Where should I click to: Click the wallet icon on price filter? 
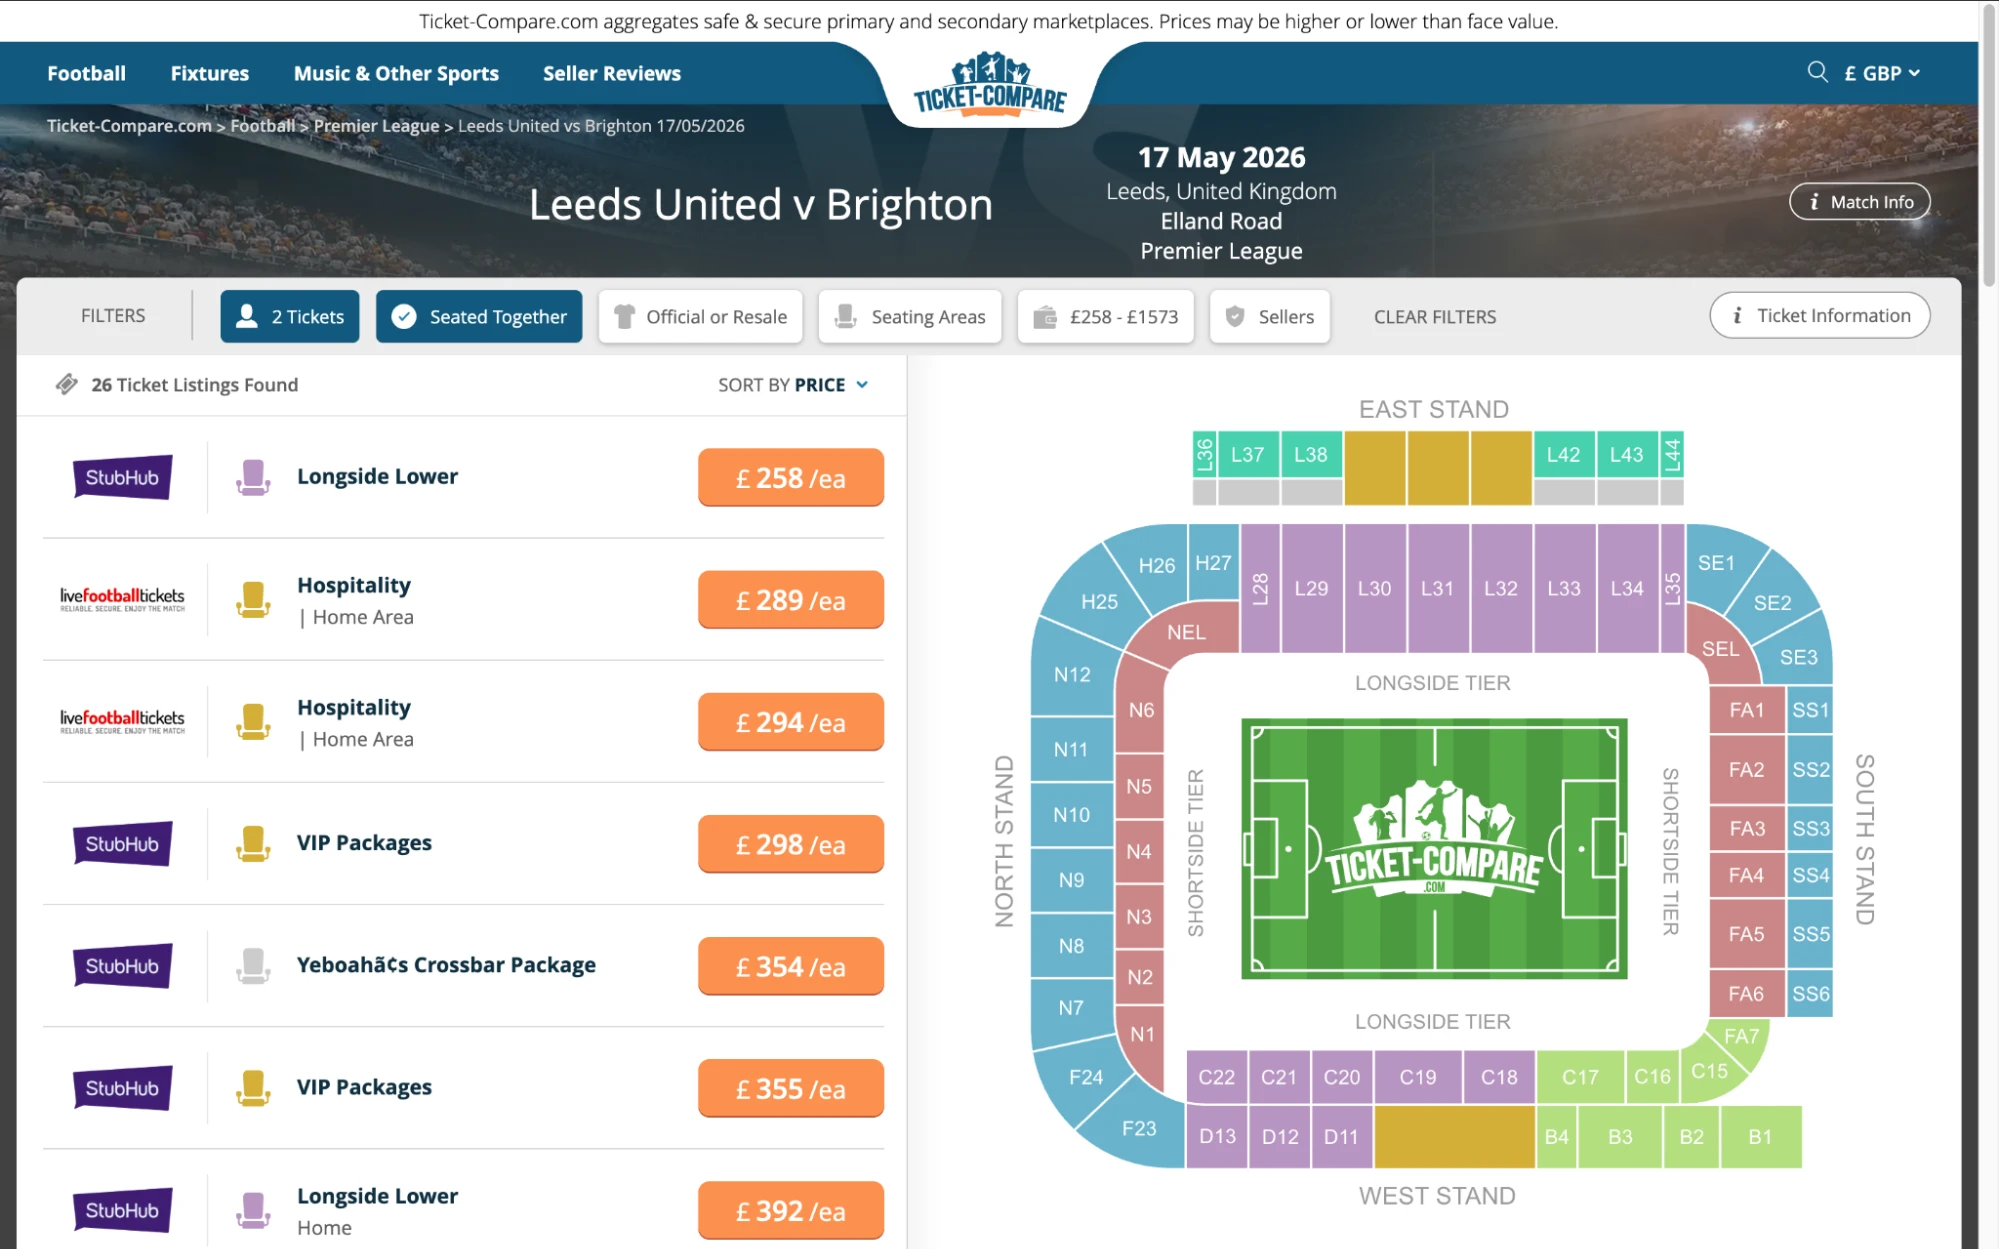pyautogui.click(x=1047, y=316)
